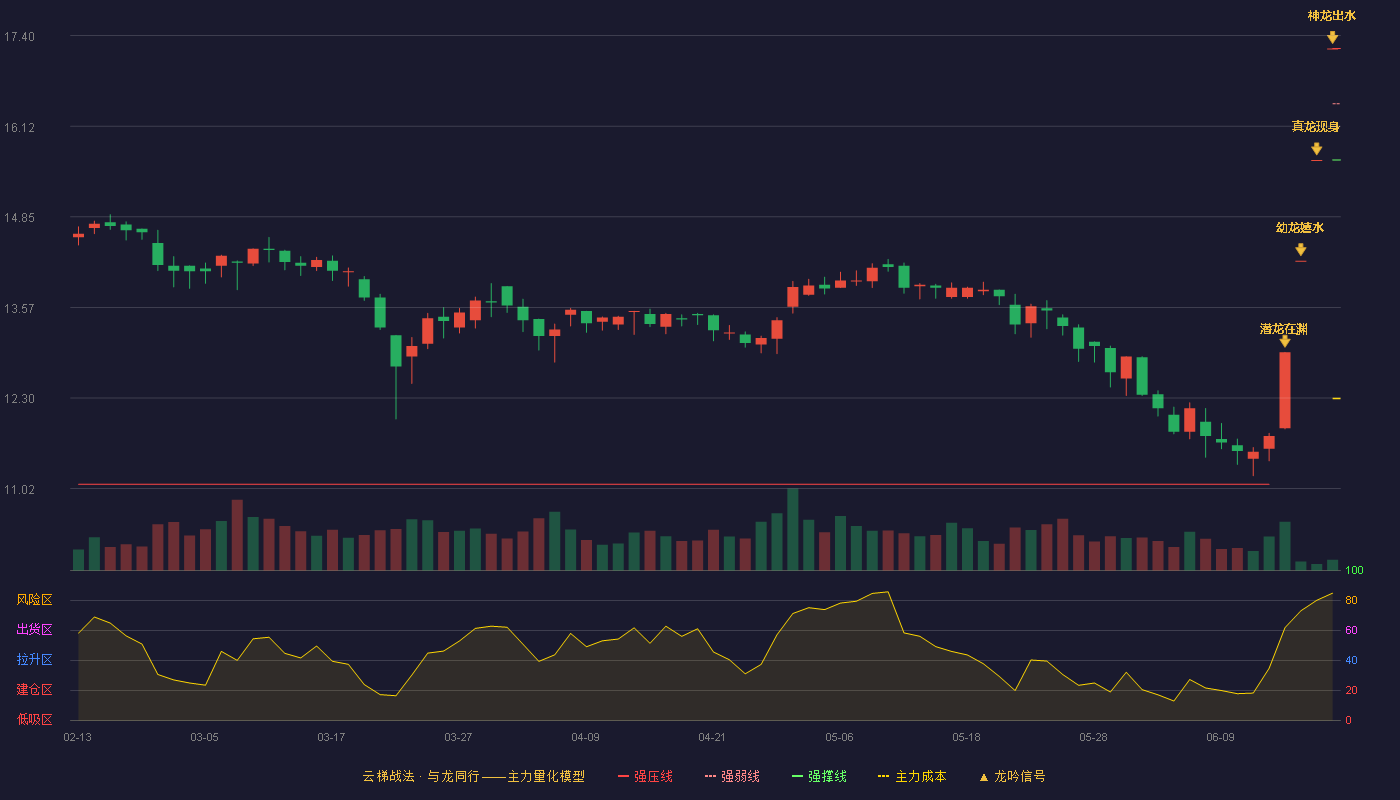
Task: Click the magenta 60 indicator scale value
Action: pyautogui.click(x=1351, y=631)
